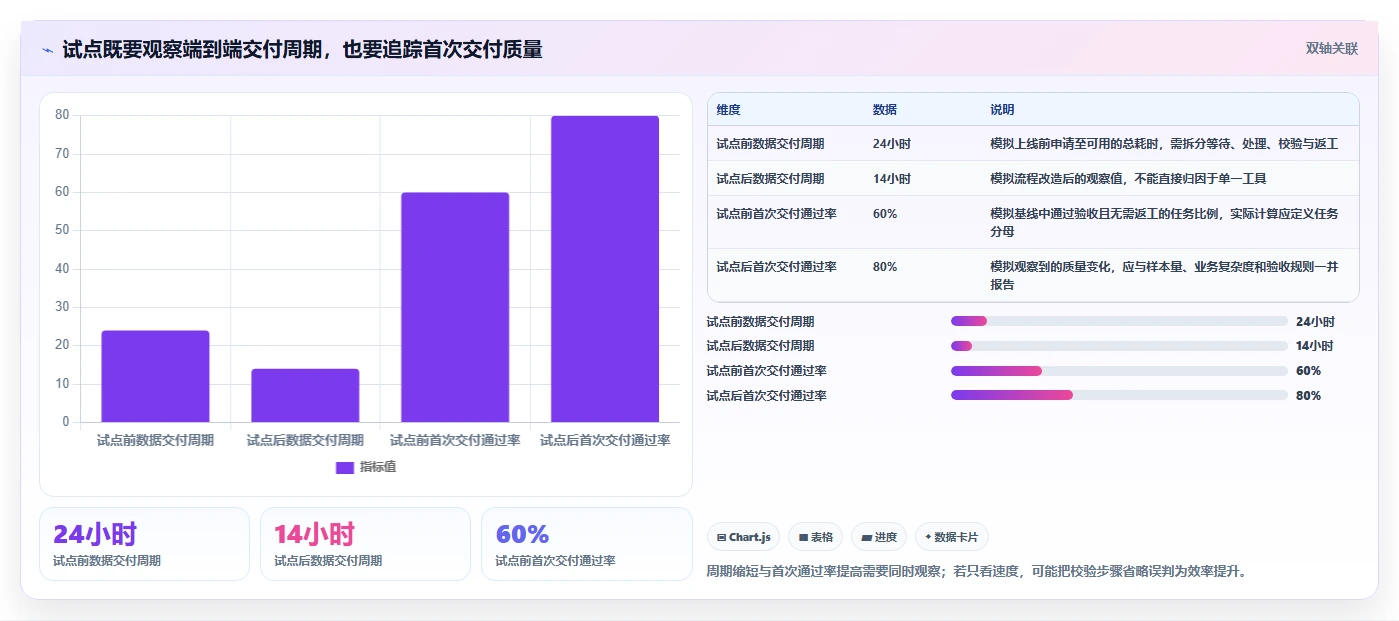This screenshot has height=621, width=1399.
Task: Click the Chart.js tag chip
Action: [743, 537]
